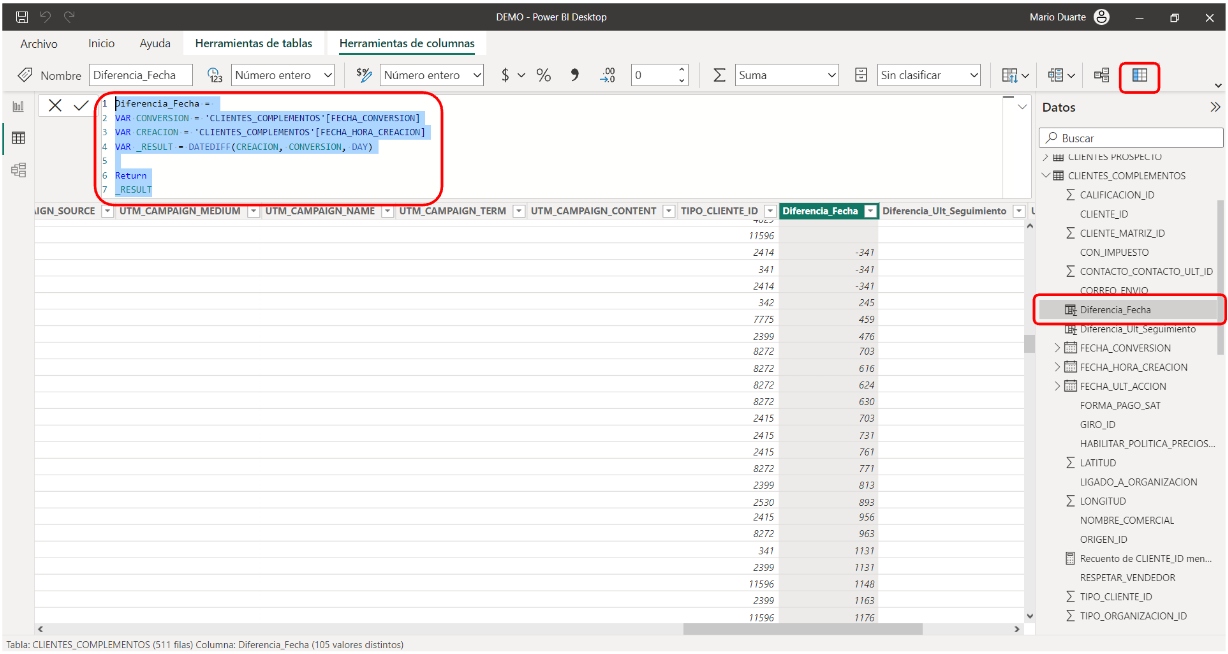Viewport: 1228px width, 654px height.
Task: Open UTM_CAMPAIGN_NAME column filter arrow
Action: point(386,211)
